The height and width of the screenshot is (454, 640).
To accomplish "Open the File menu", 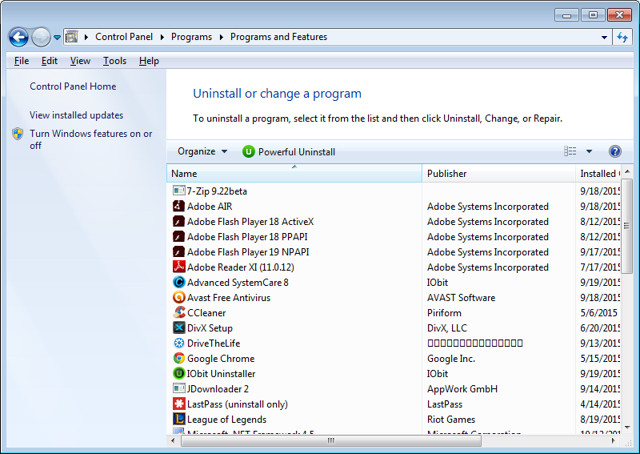I will click(21, 61).
